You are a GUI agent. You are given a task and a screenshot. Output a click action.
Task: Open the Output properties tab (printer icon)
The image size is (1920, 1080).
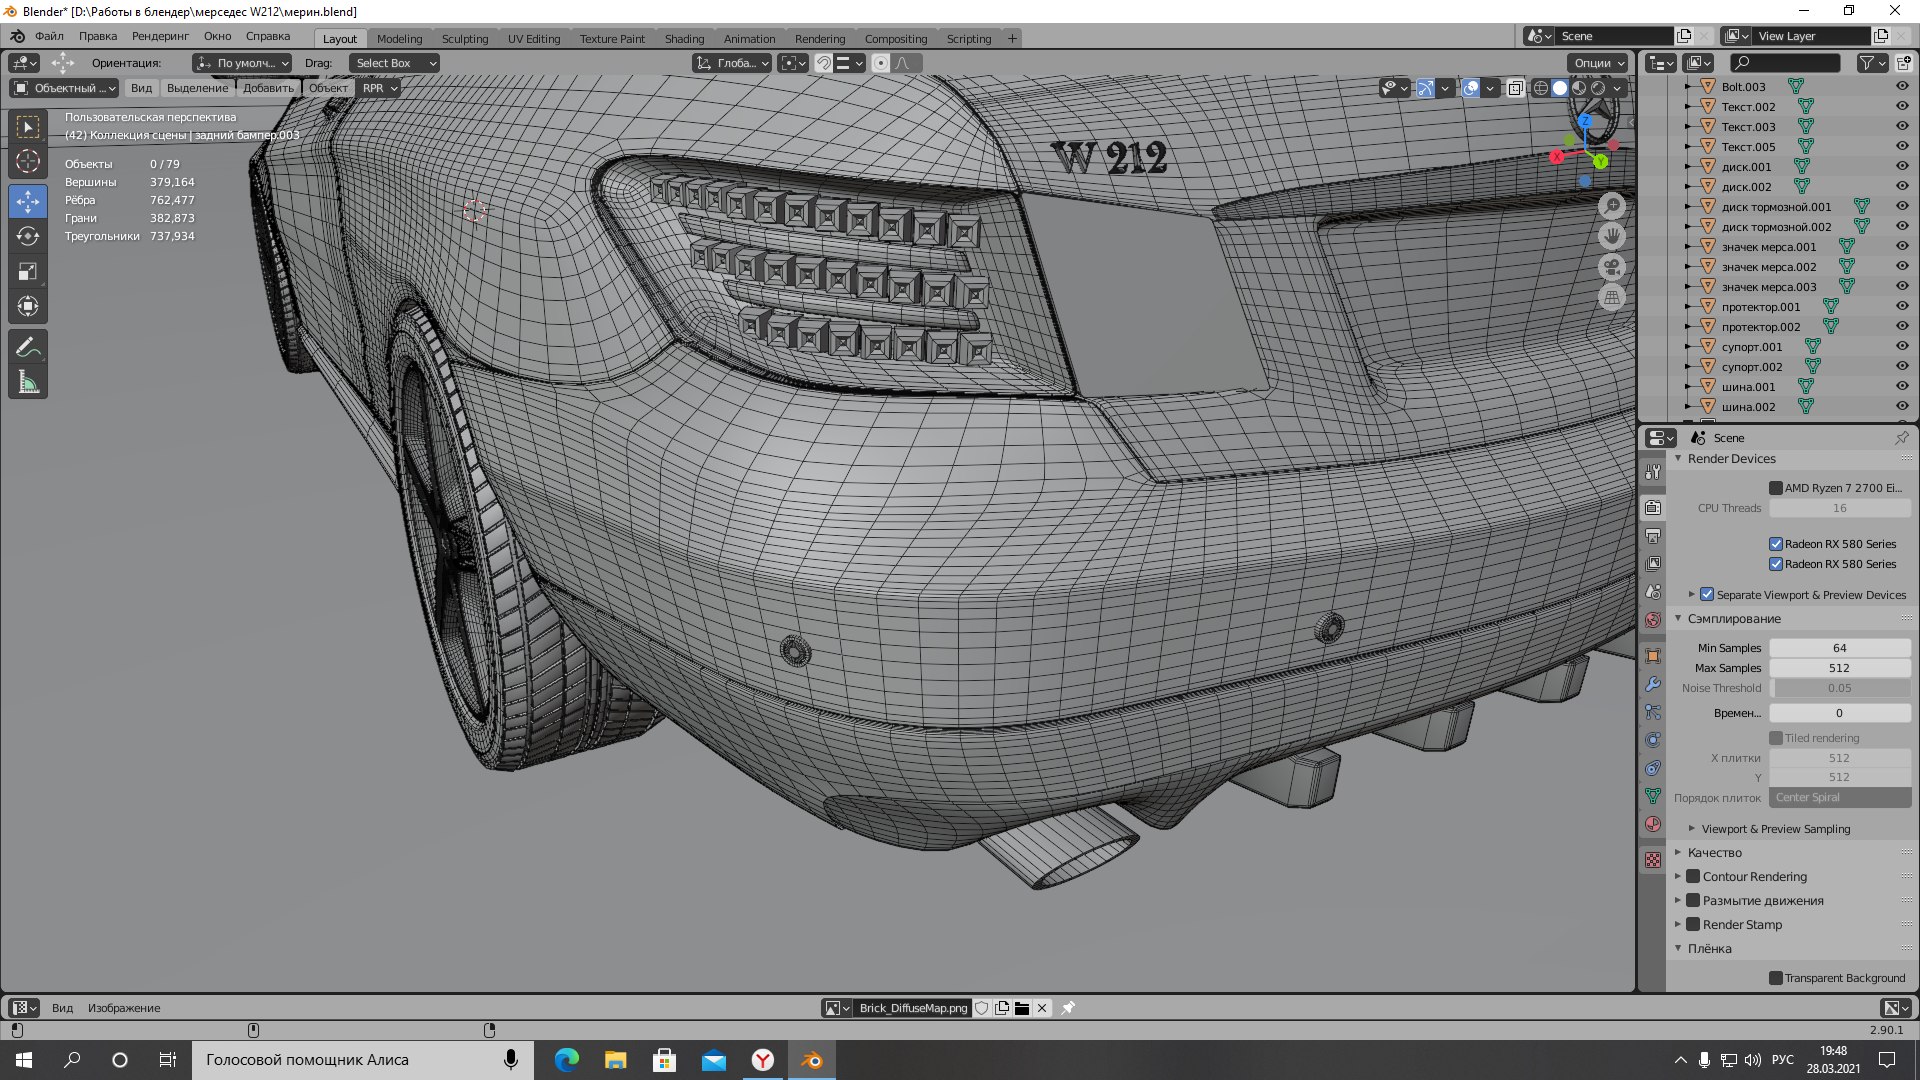[x=1653, y=536]
